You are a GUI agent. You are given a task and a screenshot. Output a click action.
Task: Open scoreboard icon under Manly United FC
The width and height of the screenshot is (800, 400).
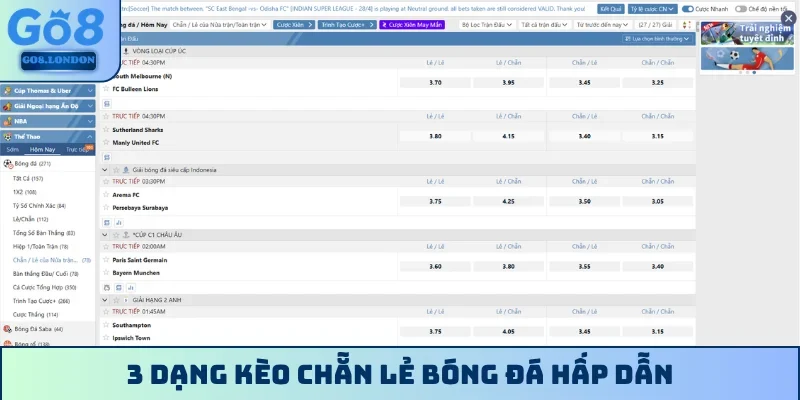point(107,157)
